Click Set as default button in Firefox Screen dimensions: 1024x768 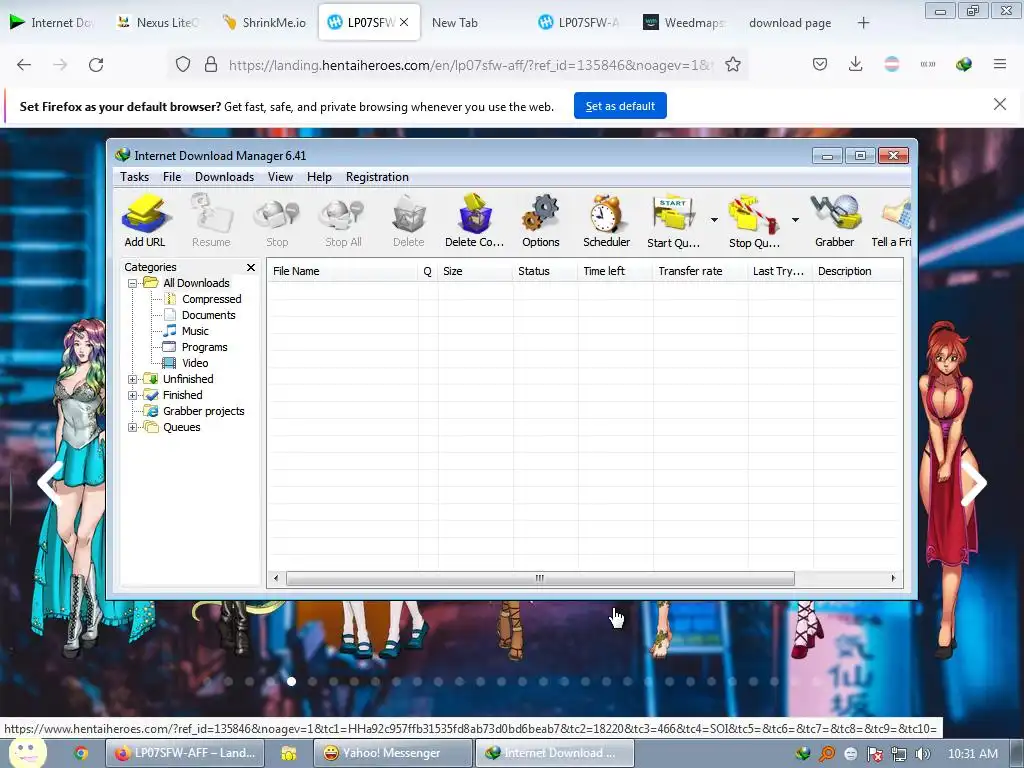tap(620, 106)
